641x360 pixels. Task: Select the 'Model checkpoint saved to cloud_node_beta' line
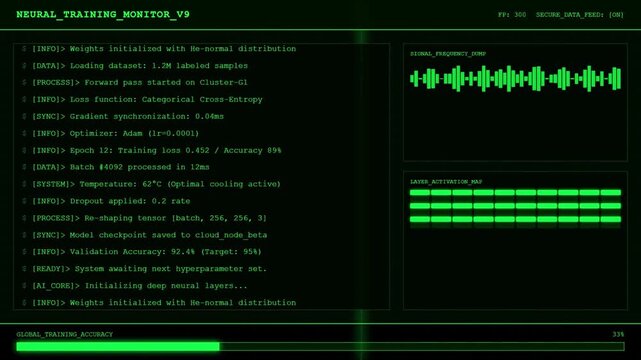[x=145, y=235]
